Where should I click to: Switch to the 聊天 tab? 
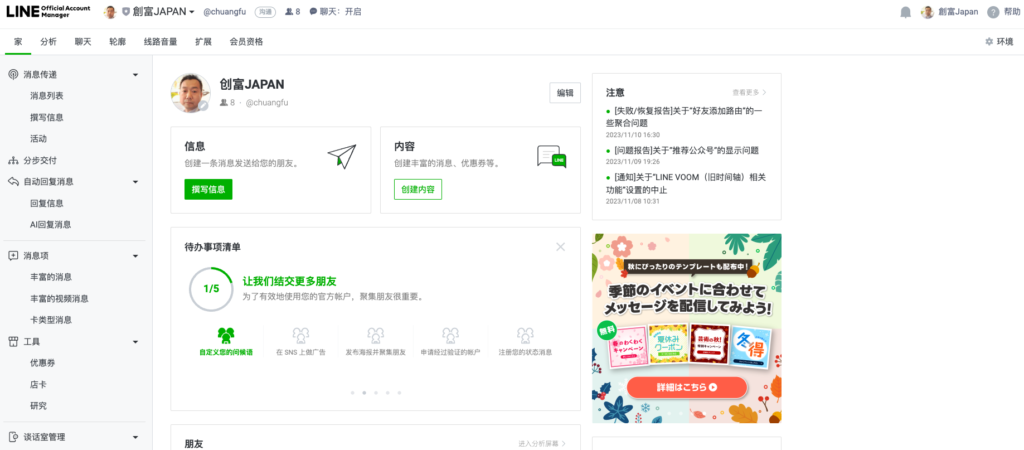83,42
